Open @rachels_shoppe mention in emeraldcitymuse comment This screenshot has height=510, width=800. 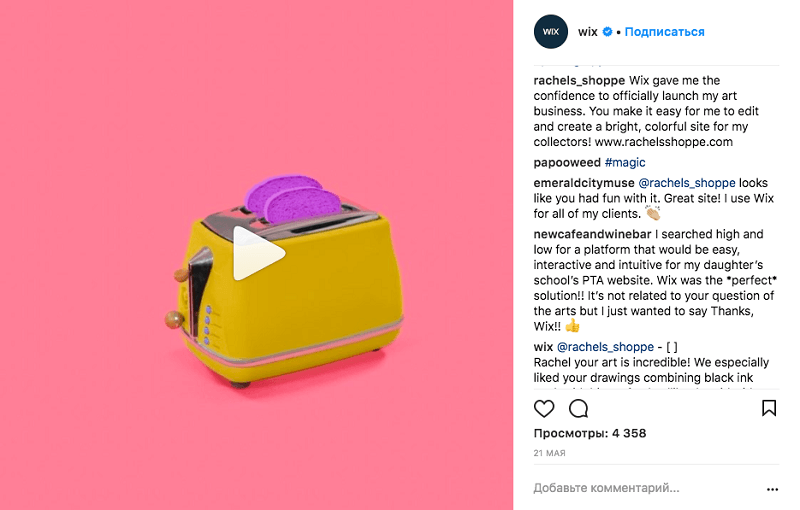tap(687, 183)
